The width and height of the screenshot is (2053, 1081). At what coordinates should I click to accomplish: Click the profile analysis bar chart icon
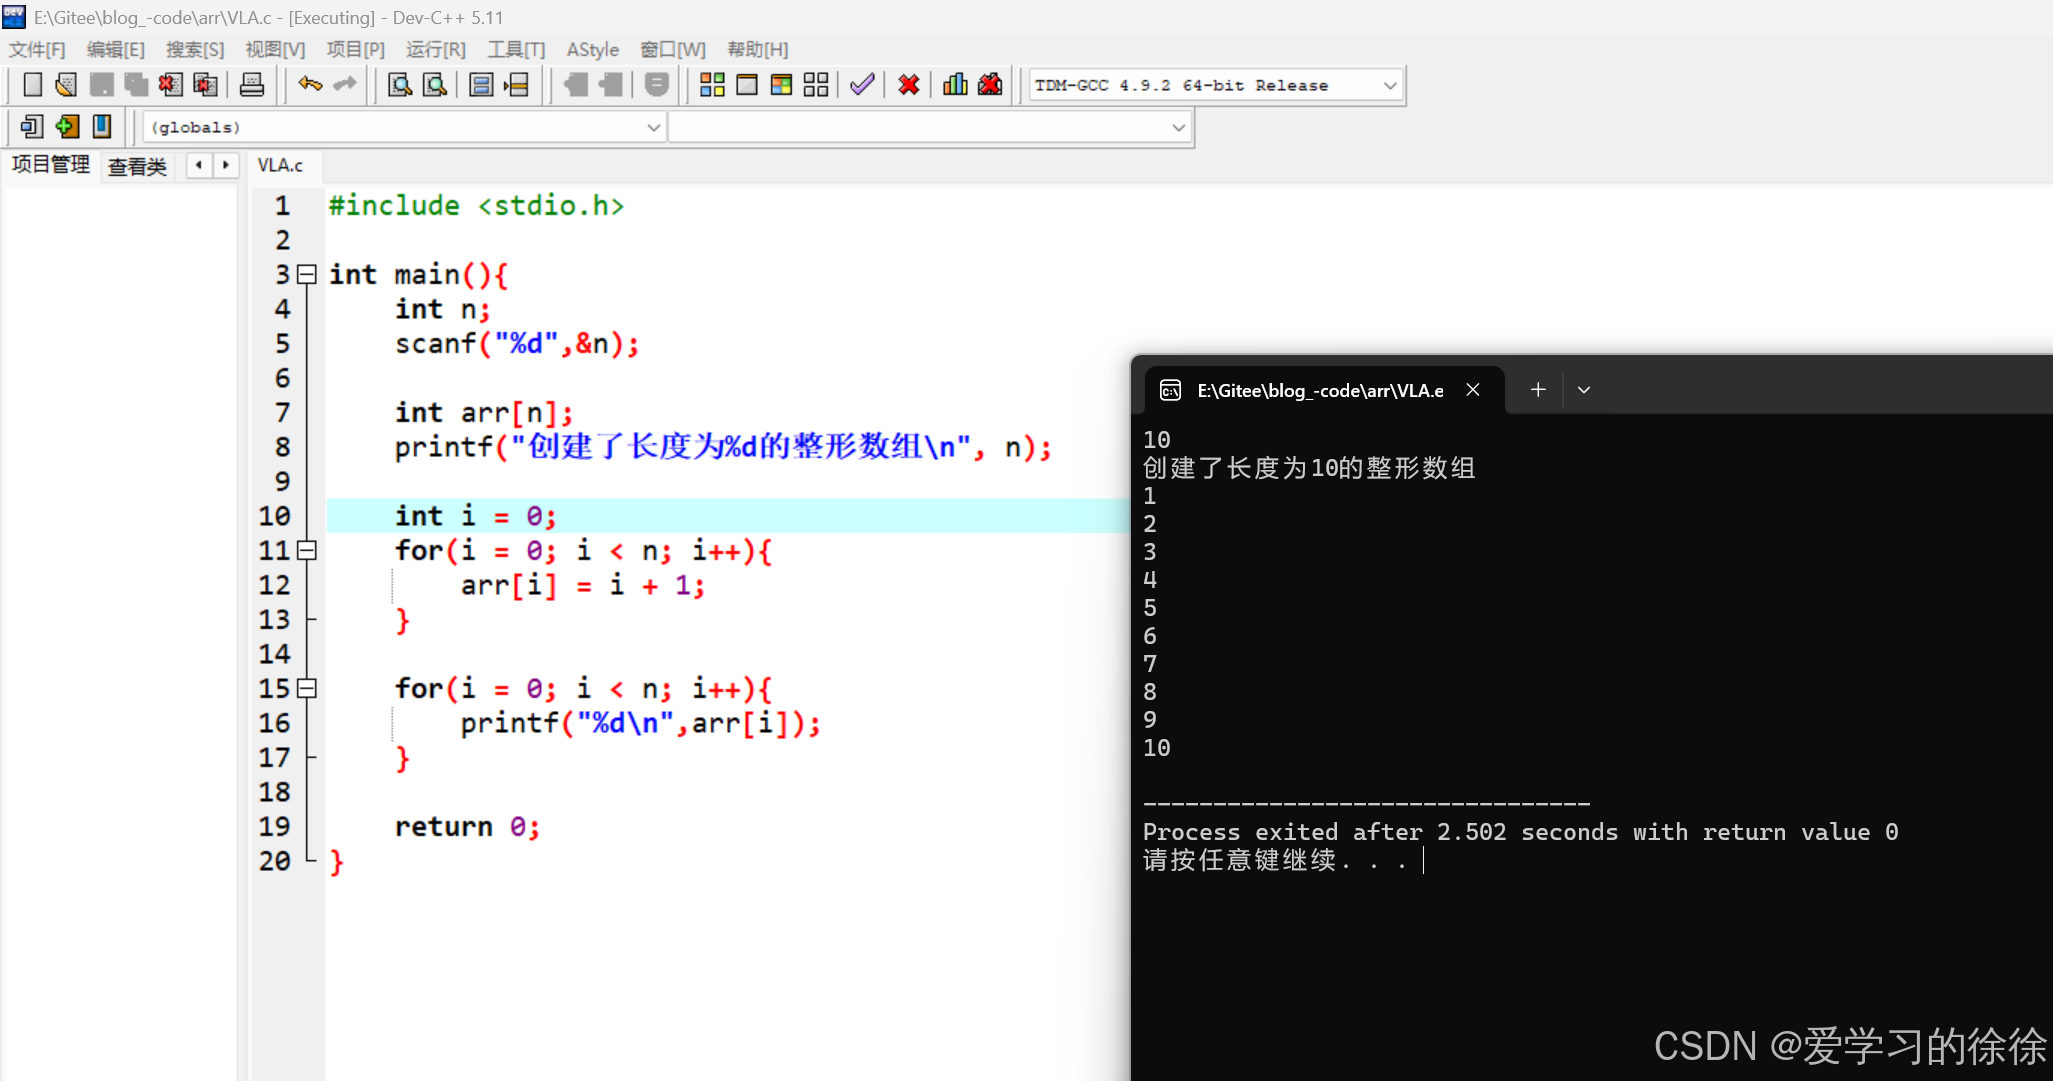pyautogui.click(x=955, y=85)
